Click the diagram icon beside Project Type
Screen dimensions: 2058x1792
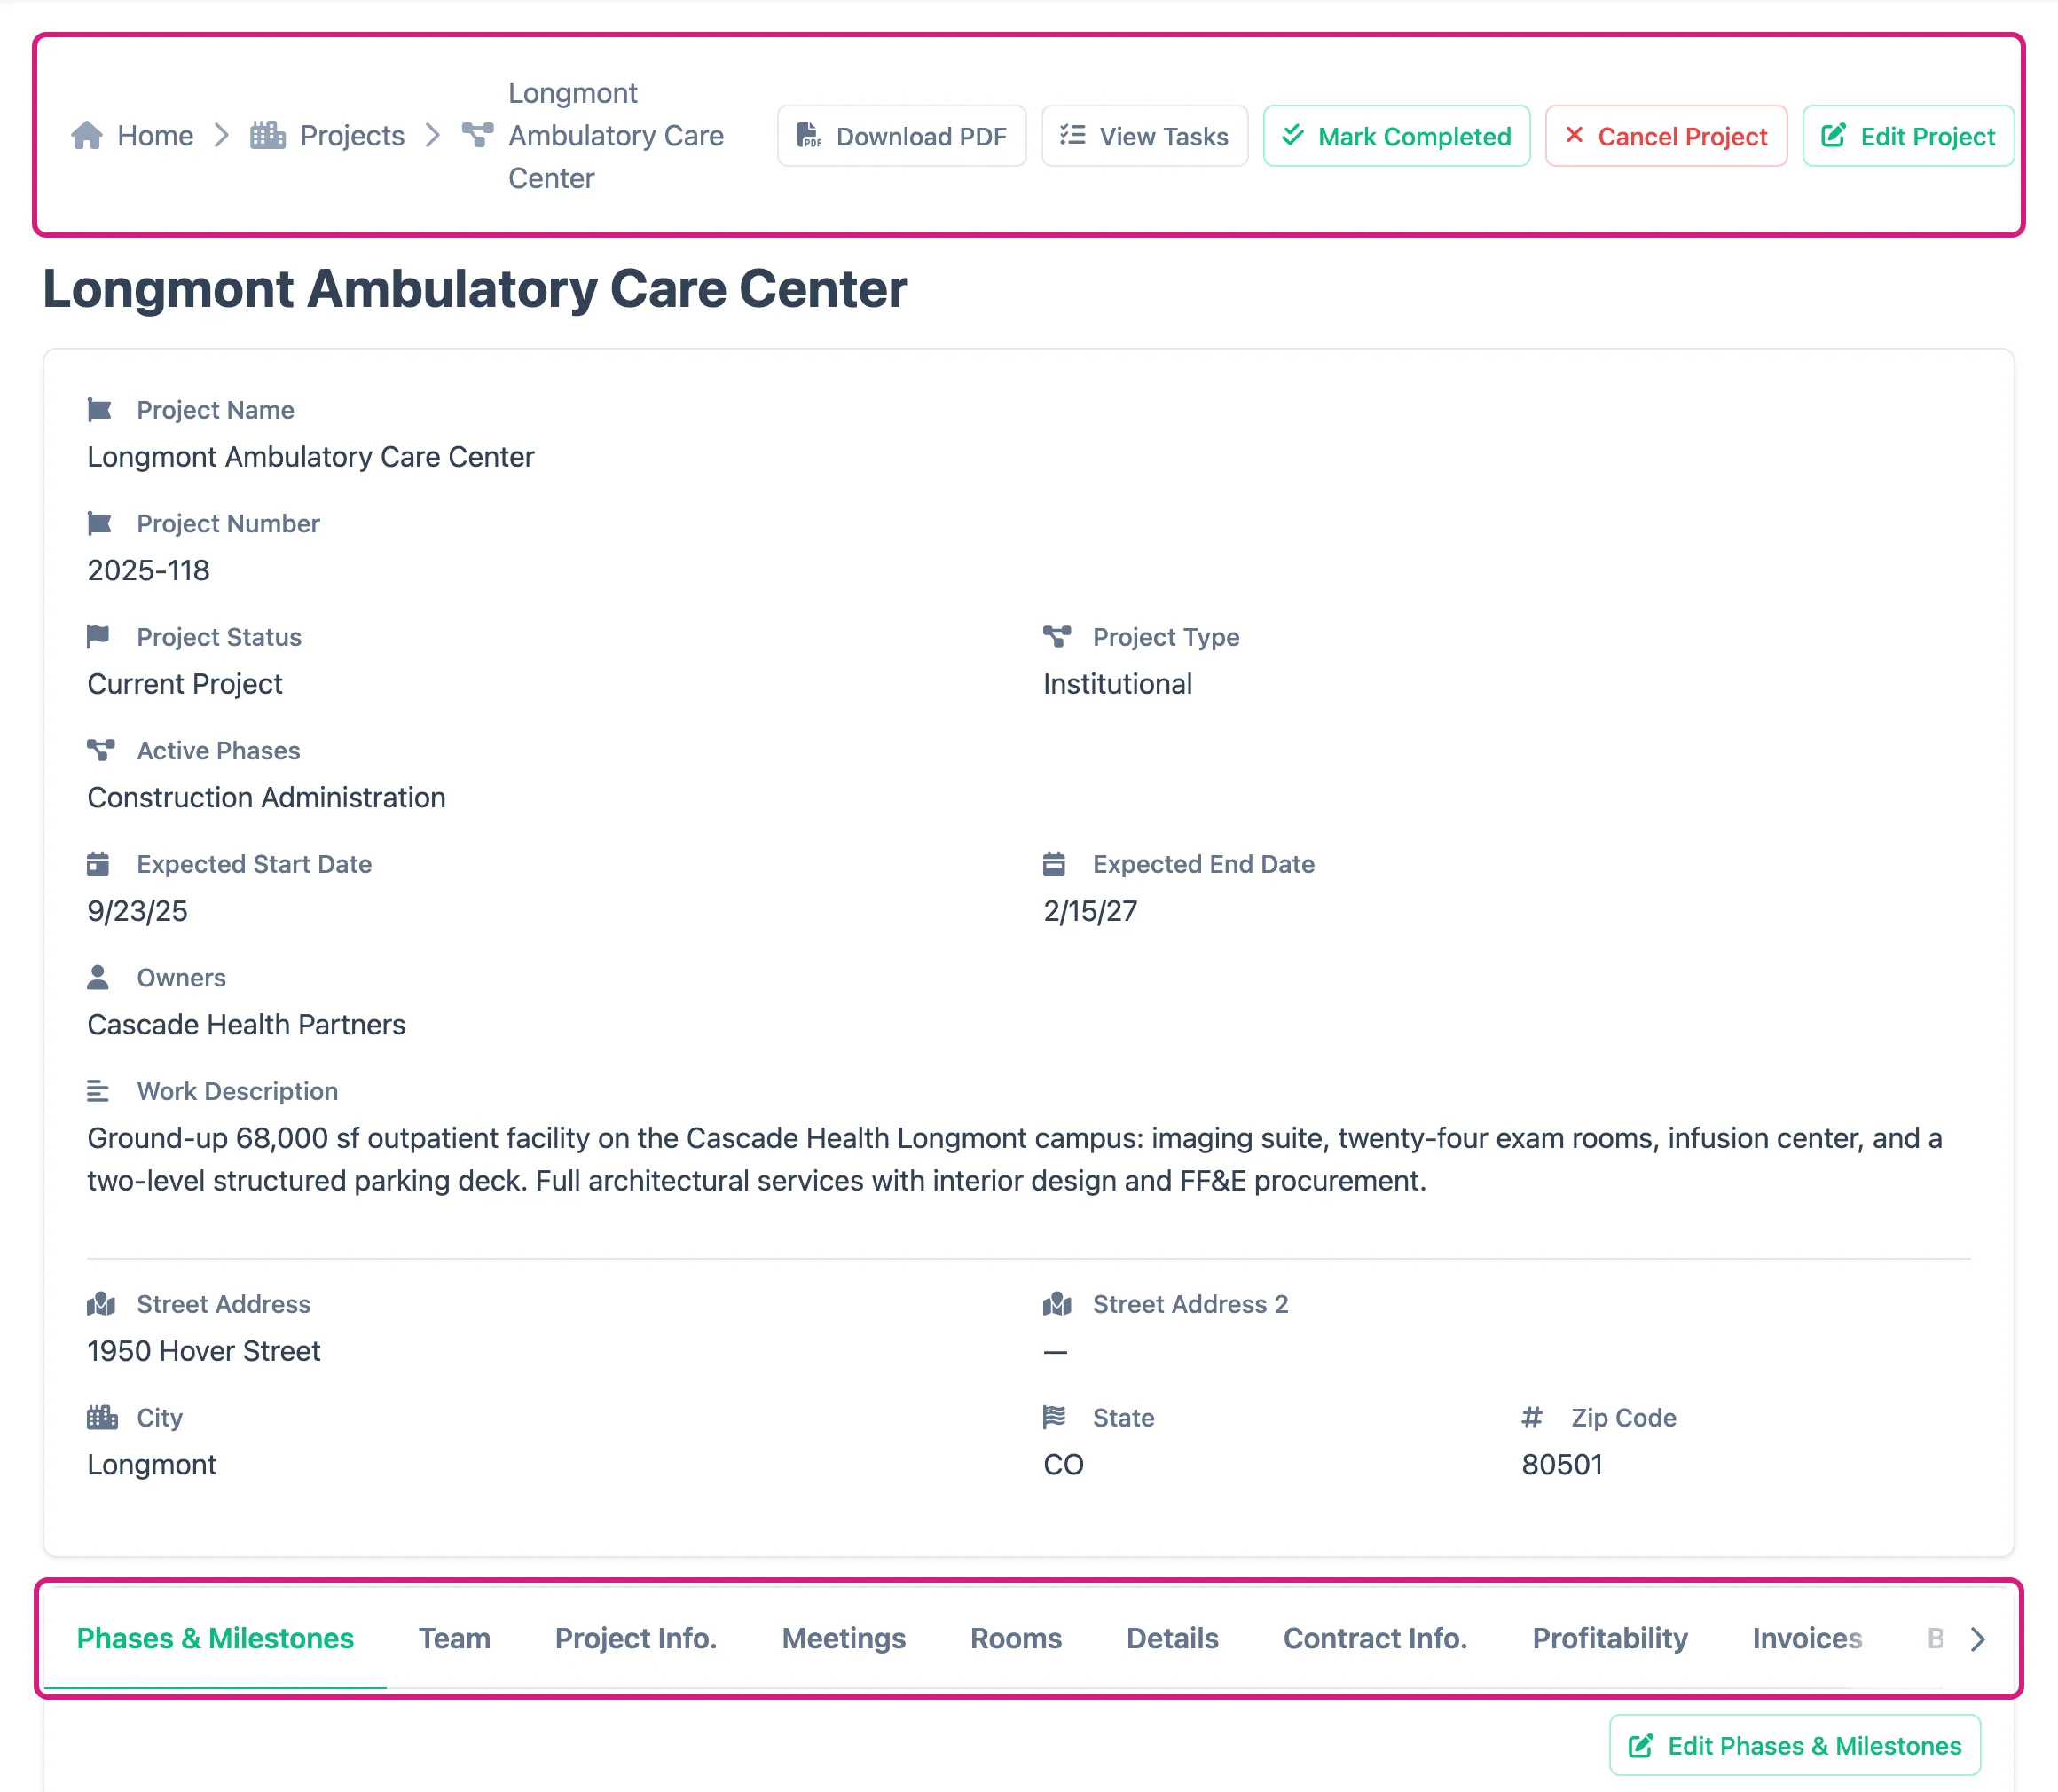click(1057, 636)
